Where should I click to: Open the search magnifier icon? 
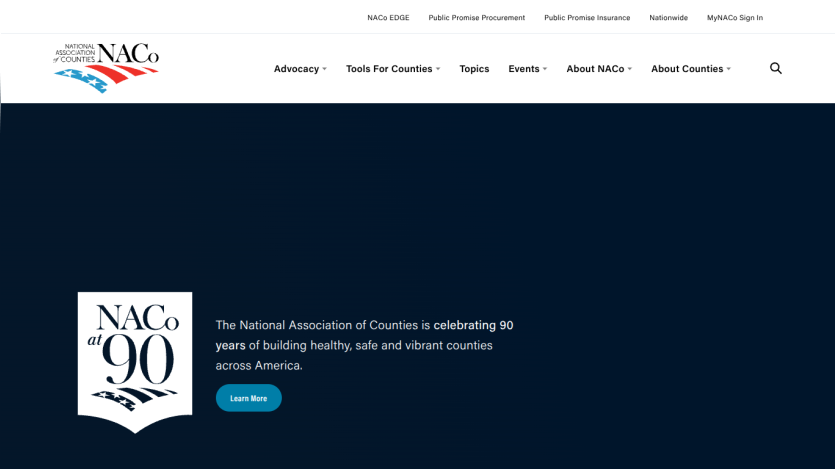coord(776,68)
